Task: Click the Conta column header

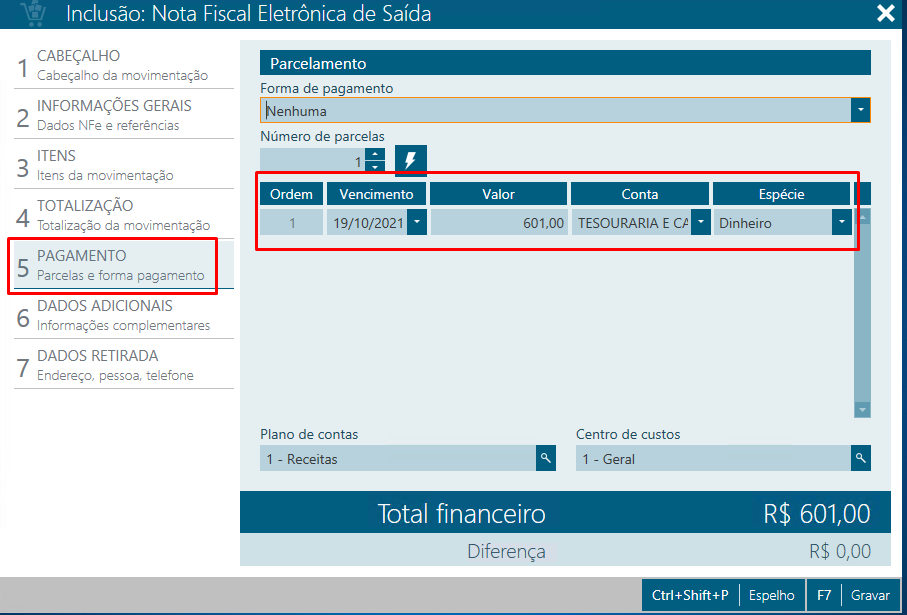Action: click(x=640, y=194)
